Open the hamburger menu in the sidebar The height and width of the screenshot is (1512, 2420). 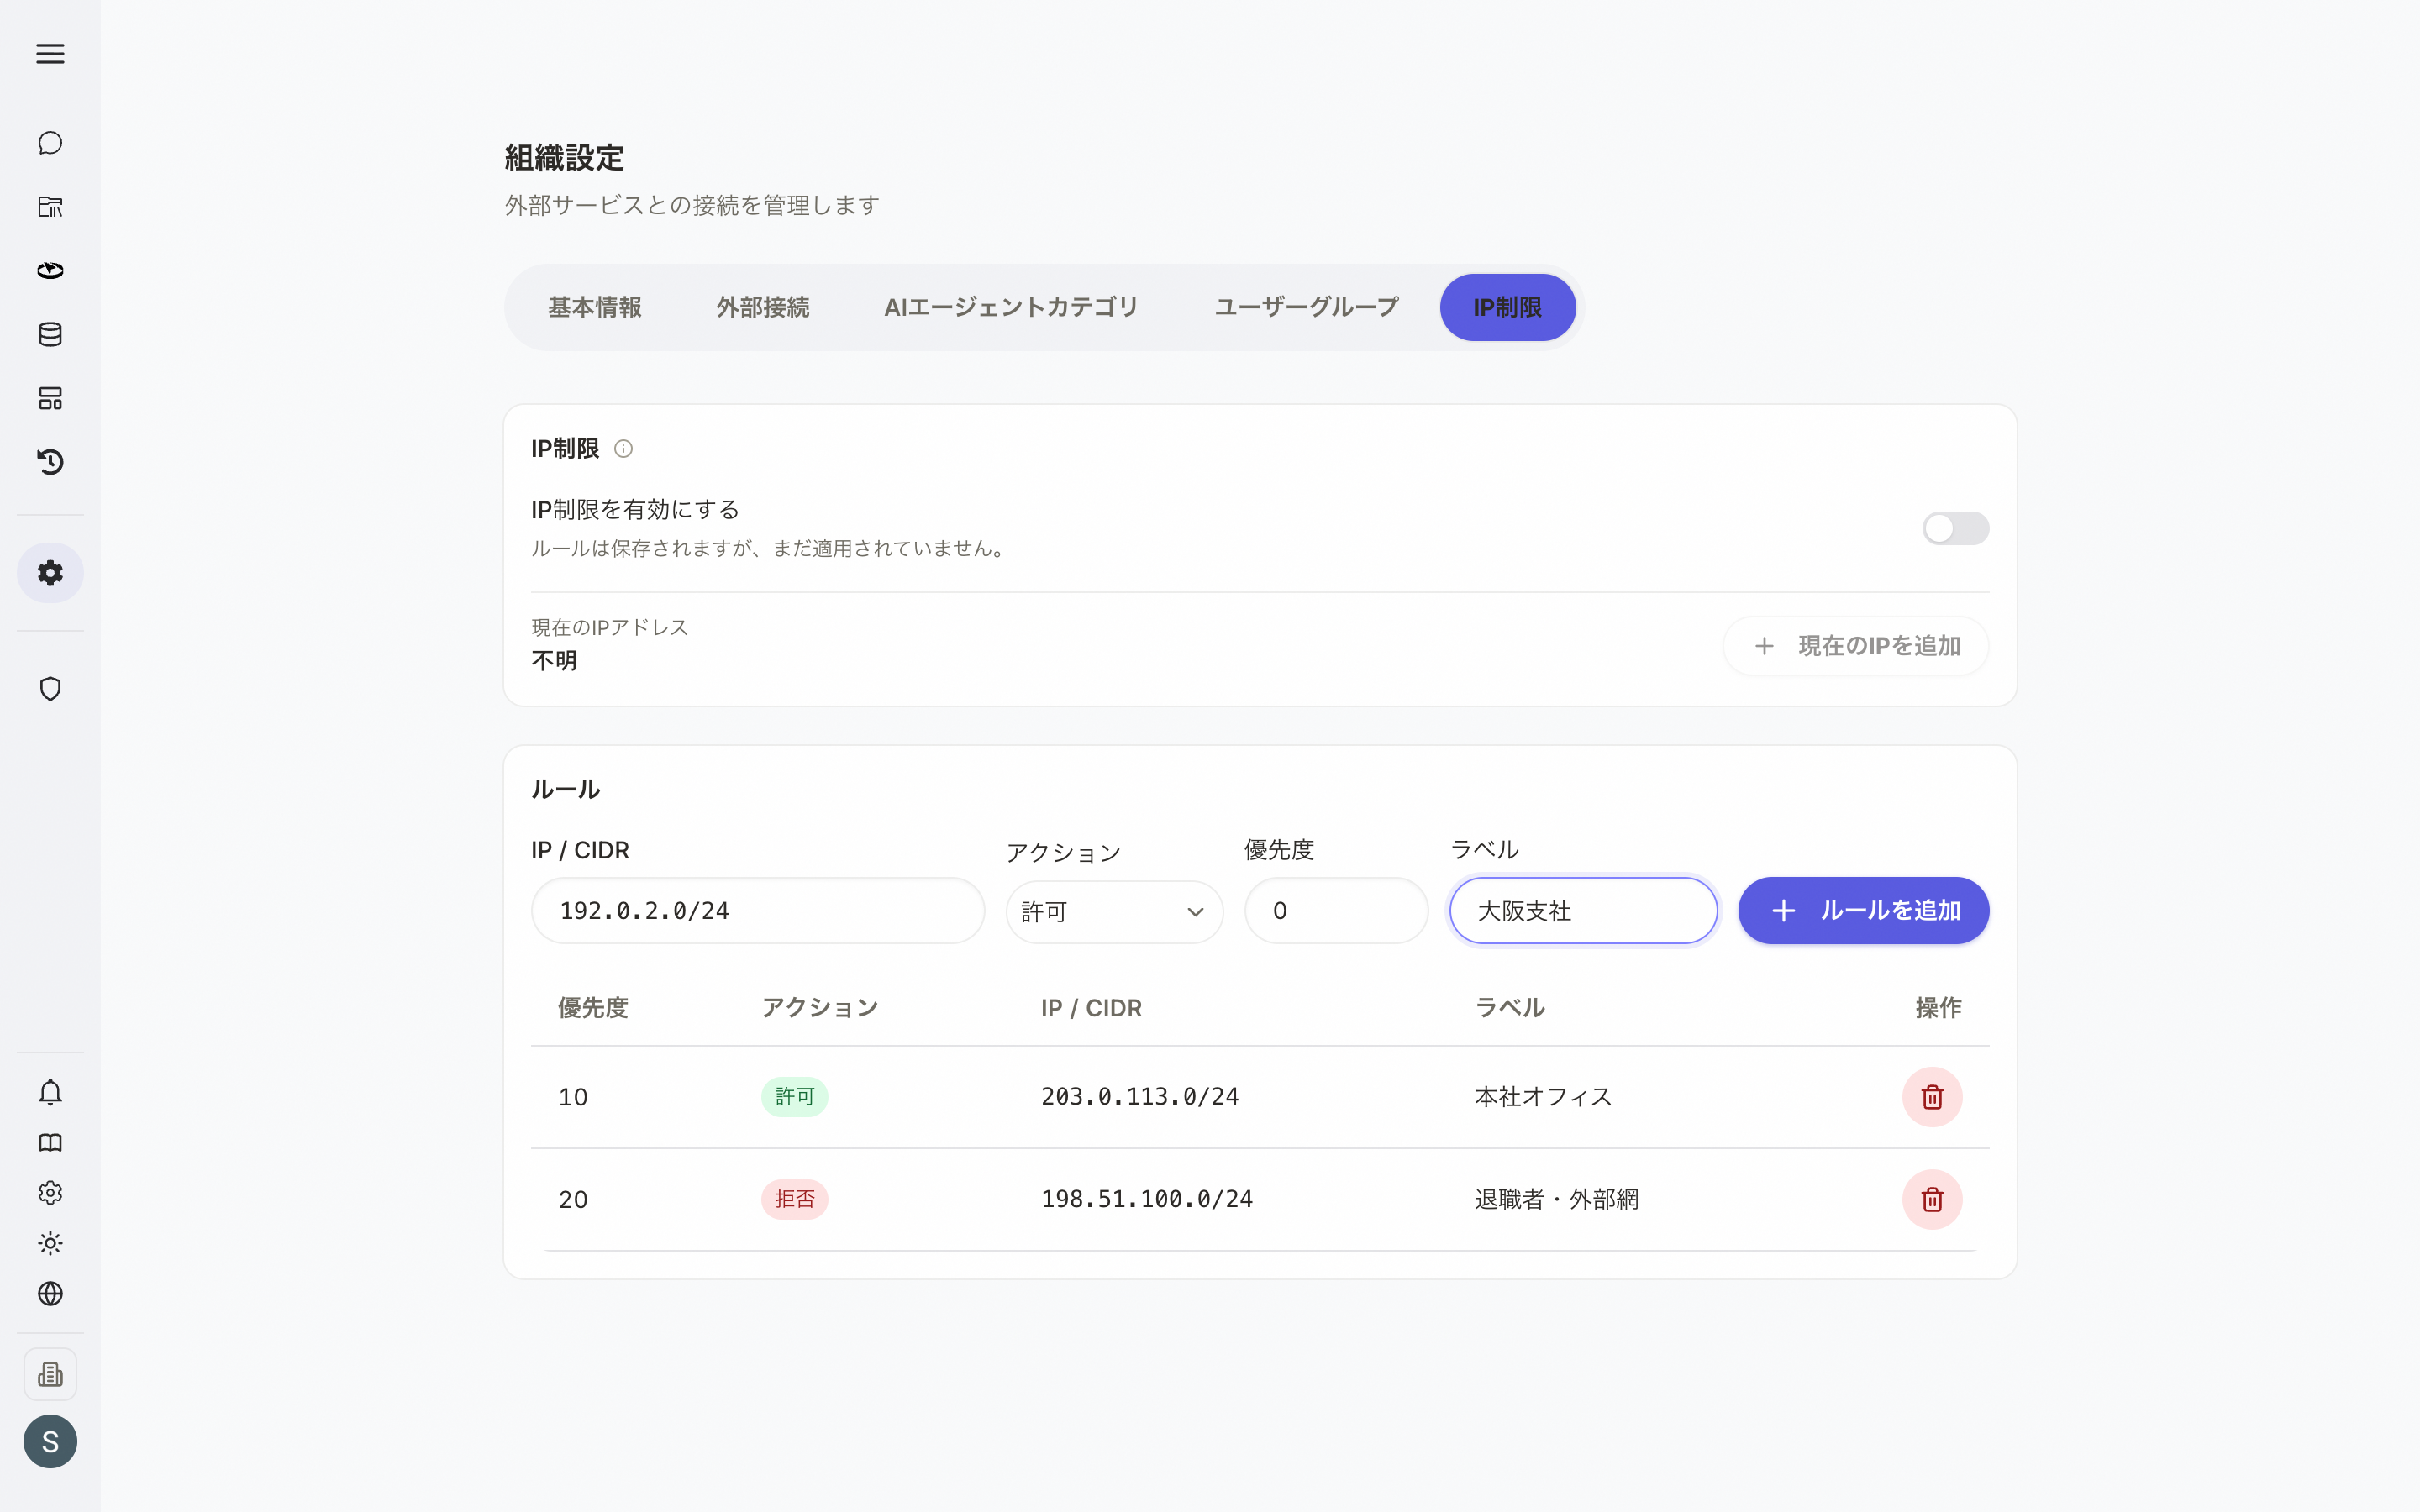(x=50, y=54)
